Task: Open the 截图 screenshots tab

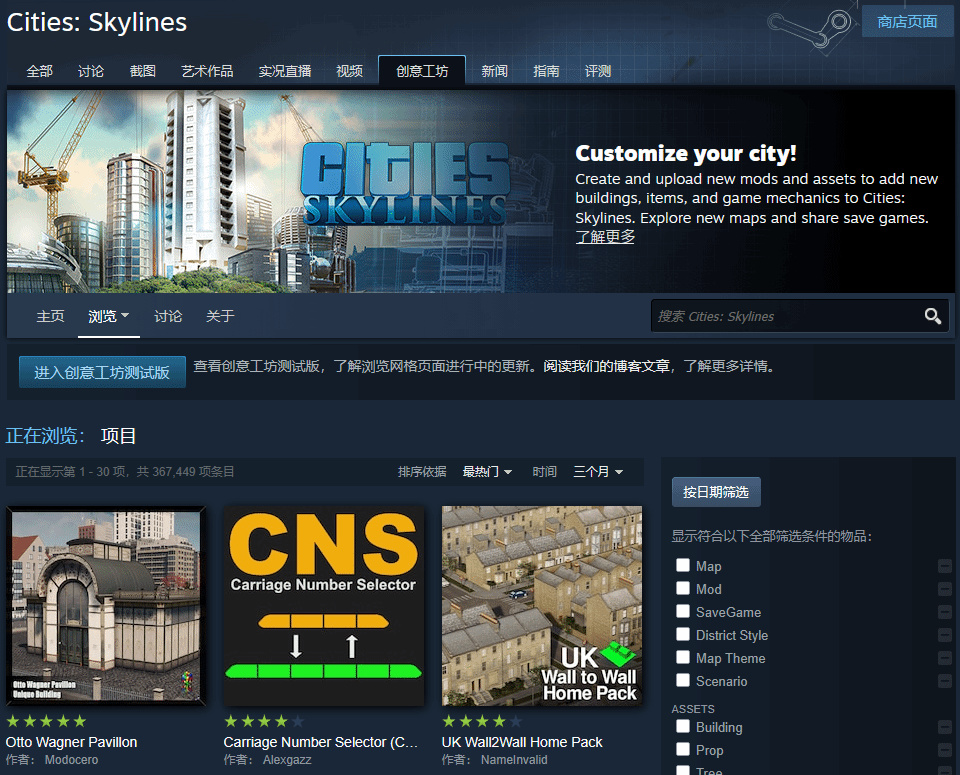Action: point(143,71)
